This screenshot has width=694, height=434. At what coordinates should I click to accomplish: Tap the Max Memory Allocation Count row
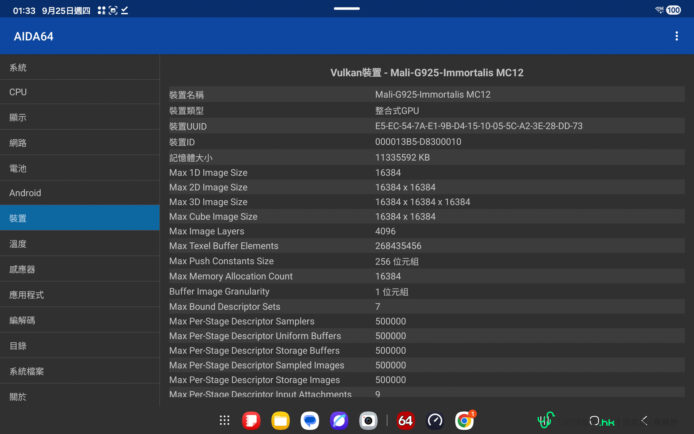(426, 276)
